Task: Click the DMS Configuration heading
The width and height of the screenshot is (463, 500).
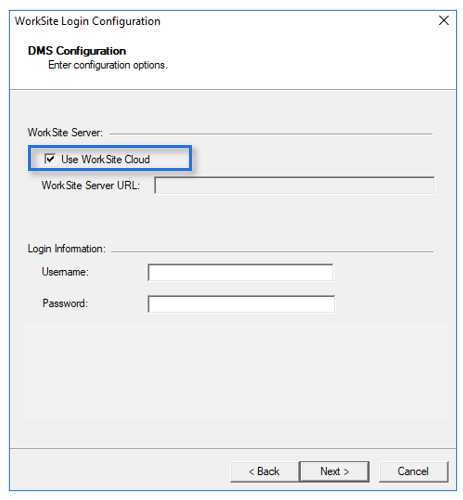Action: click(77, 51)
